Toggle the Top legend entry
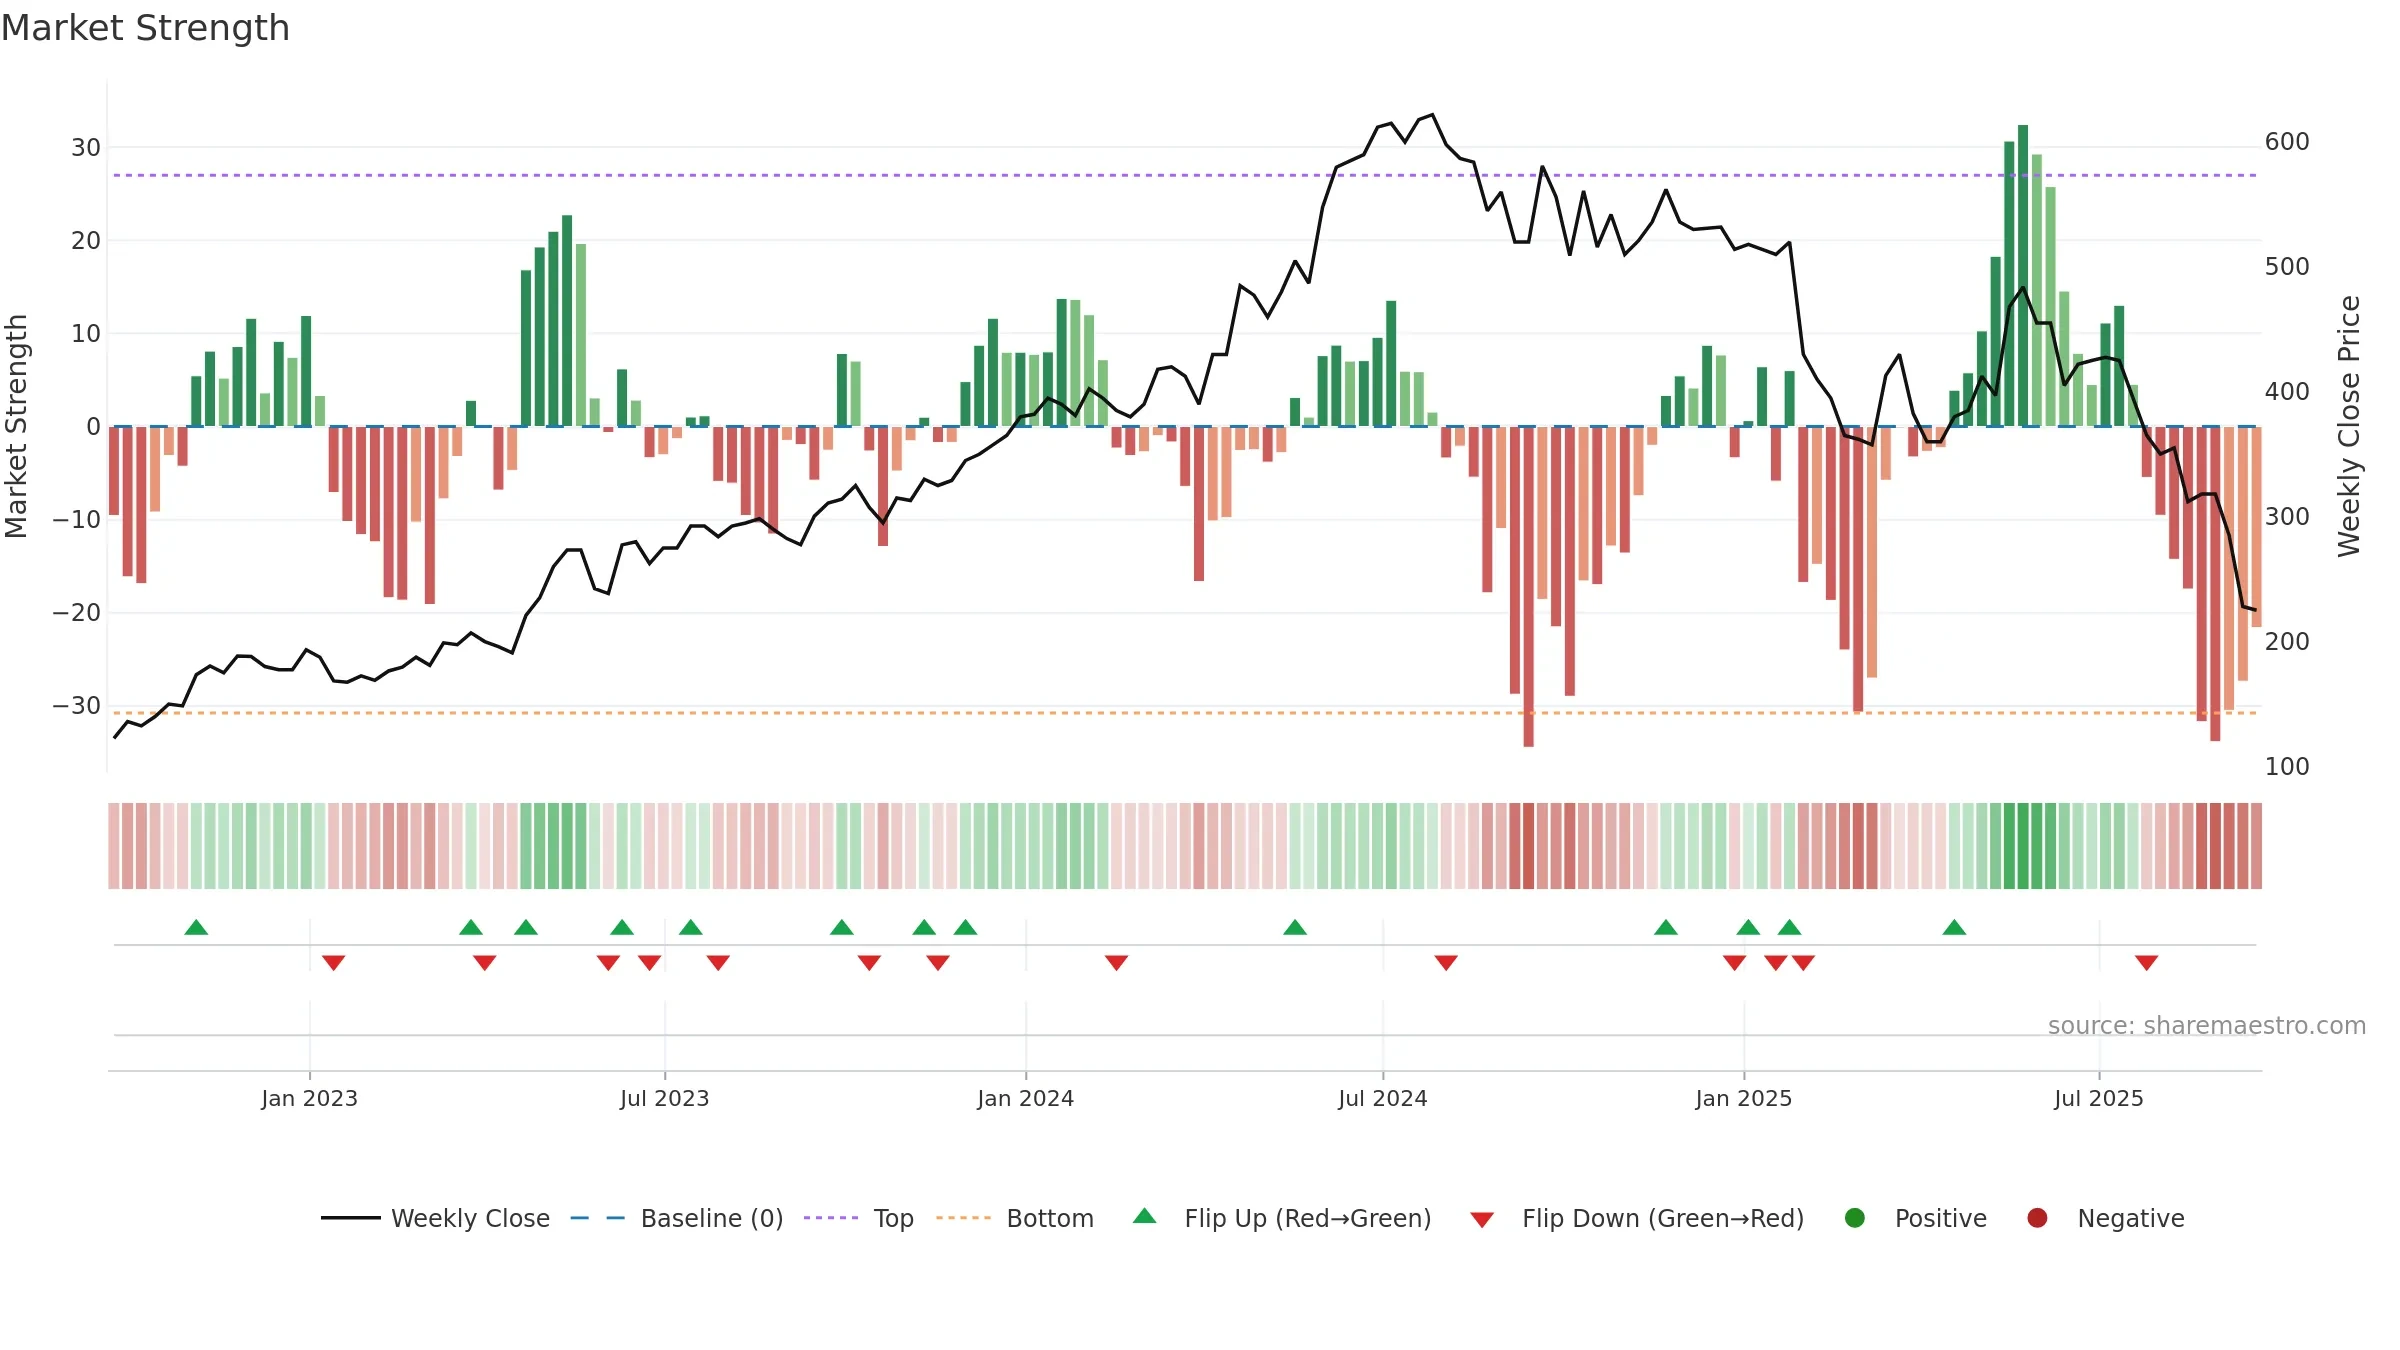 [894, 1218]
